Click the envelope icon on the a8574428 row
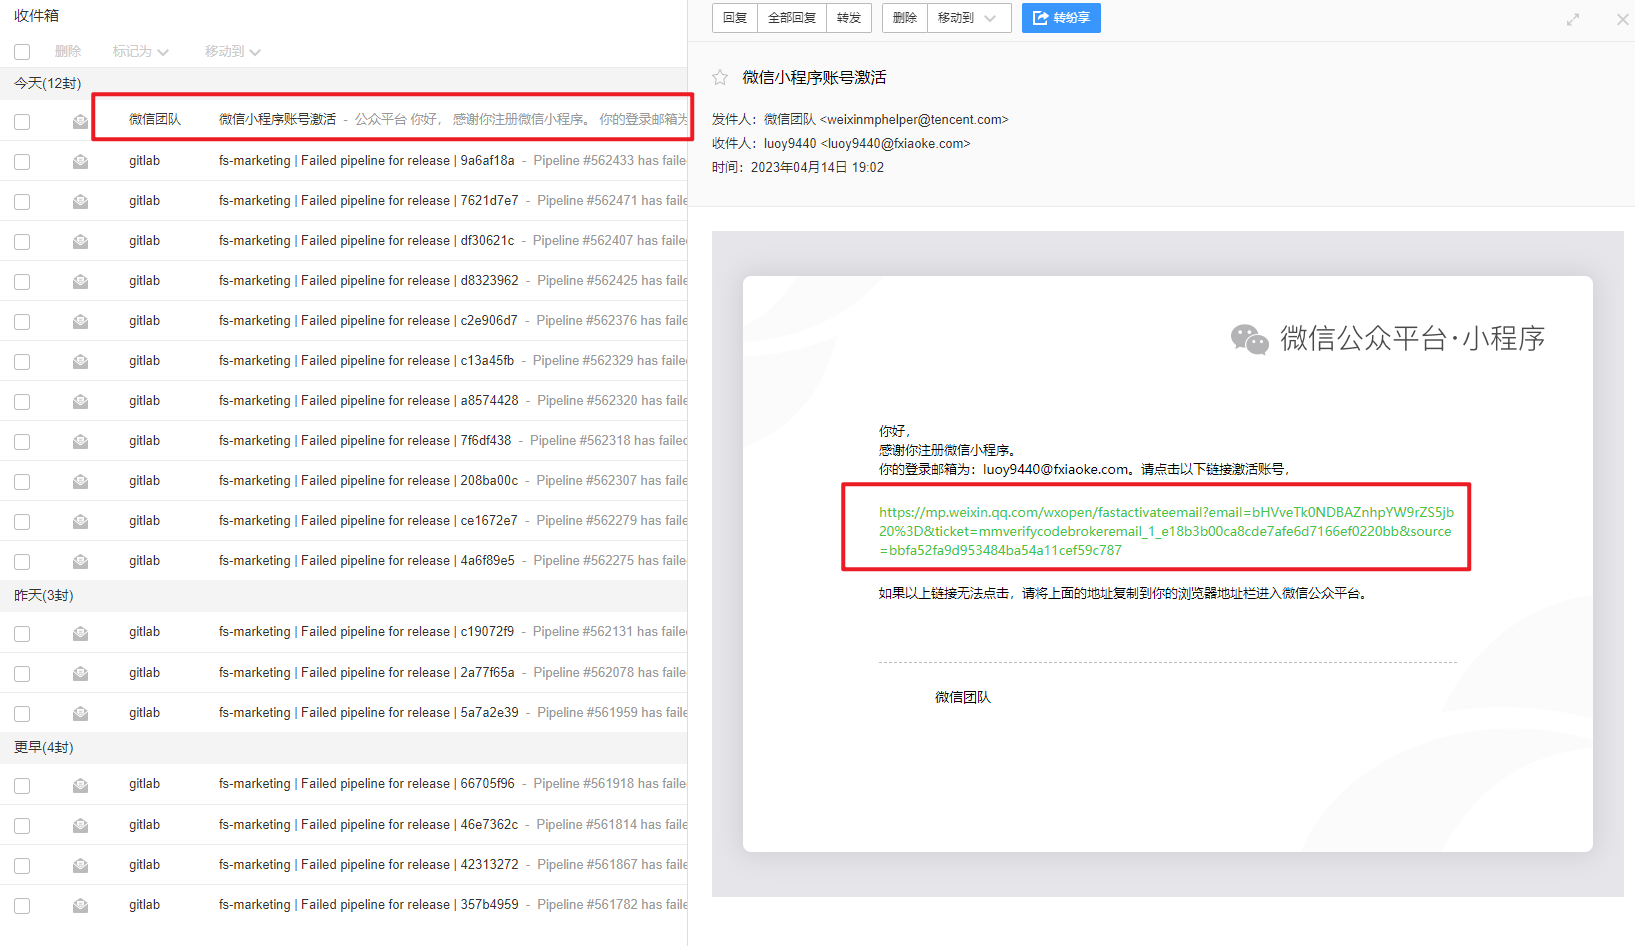The image size is (1635, 946). point(80,401)
